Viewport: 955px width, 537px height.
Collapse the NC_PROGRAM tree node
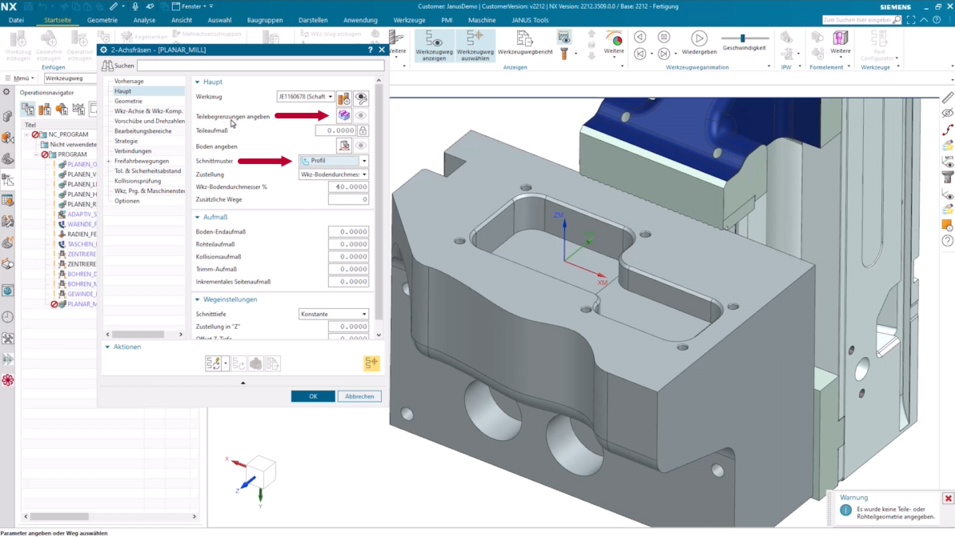(27, 135)
